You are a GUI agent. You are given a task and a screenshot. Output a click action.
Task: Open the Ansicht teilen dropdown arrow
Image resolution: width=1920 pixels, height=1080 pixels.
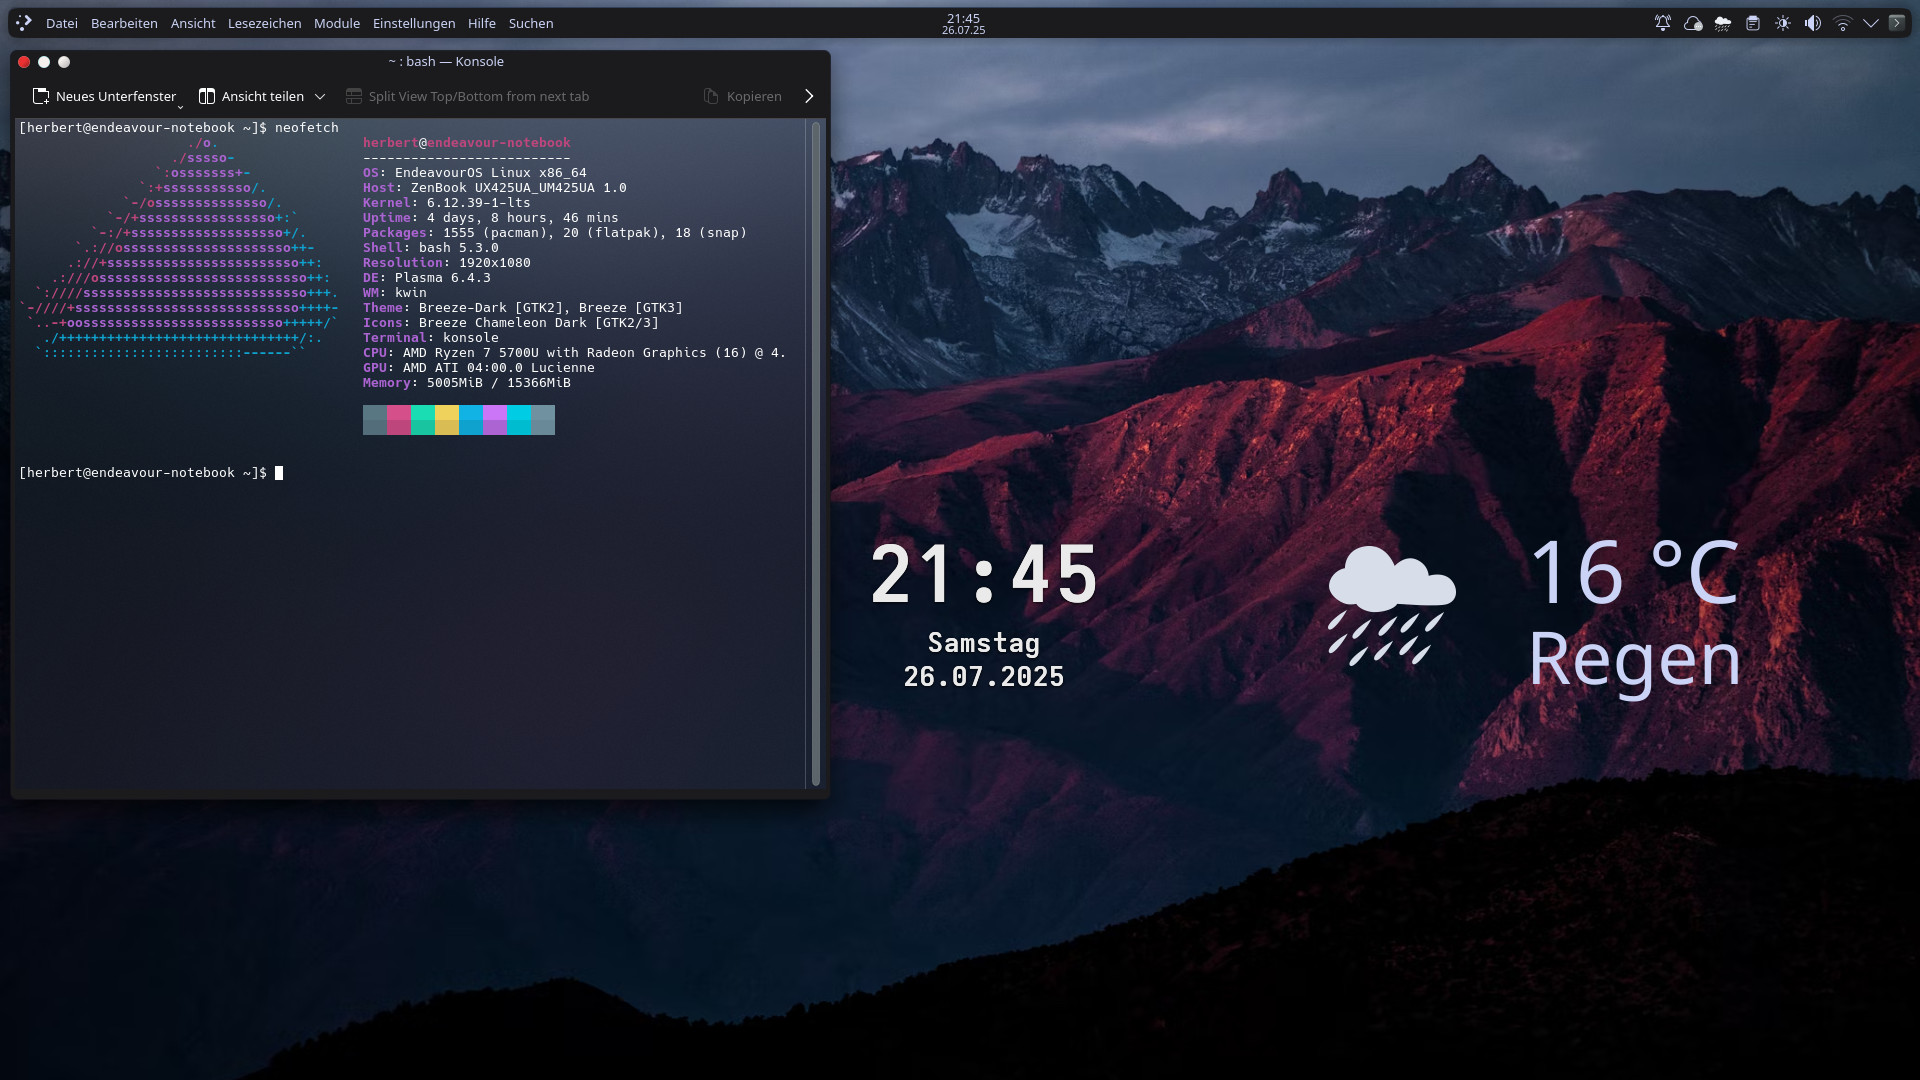(320, 96)
